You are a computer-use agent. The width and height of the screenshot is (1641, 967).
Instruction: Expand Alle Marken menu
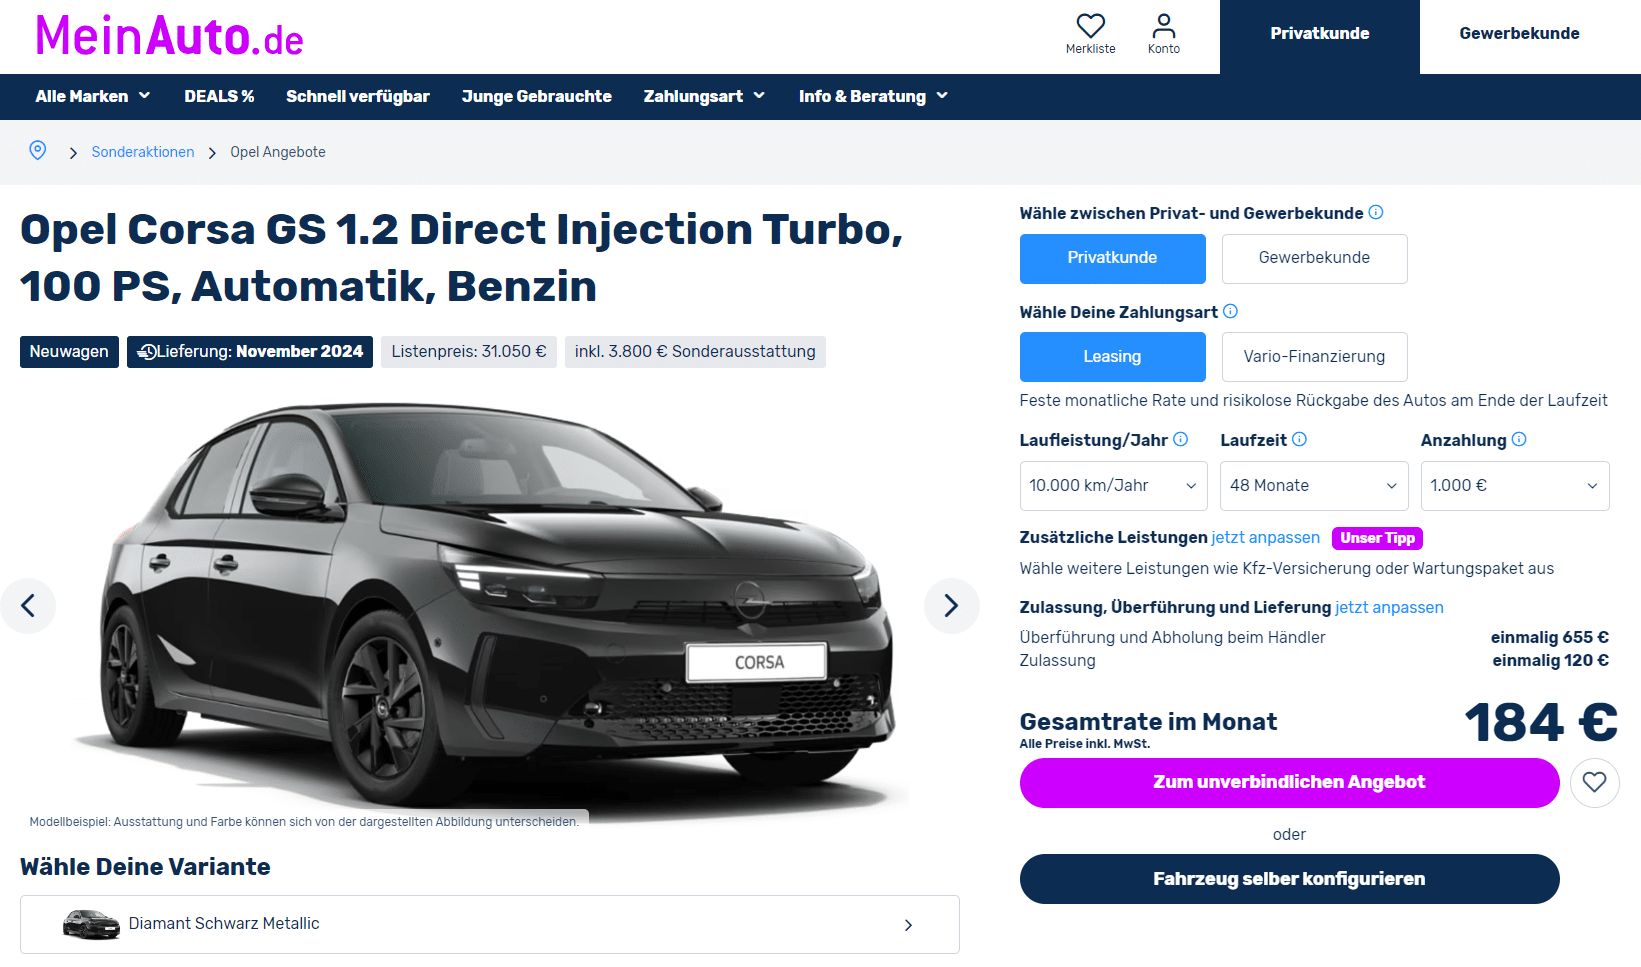[93, 96]
